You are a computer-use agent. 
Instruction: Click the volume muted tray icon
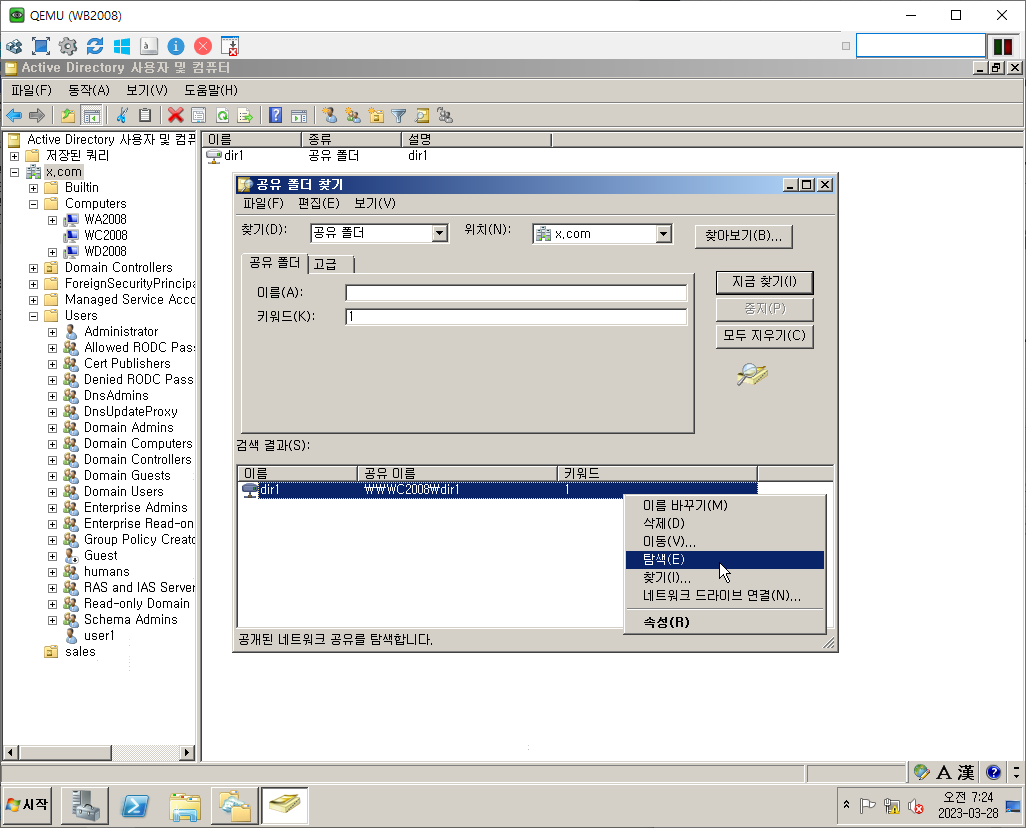[916, 806]
